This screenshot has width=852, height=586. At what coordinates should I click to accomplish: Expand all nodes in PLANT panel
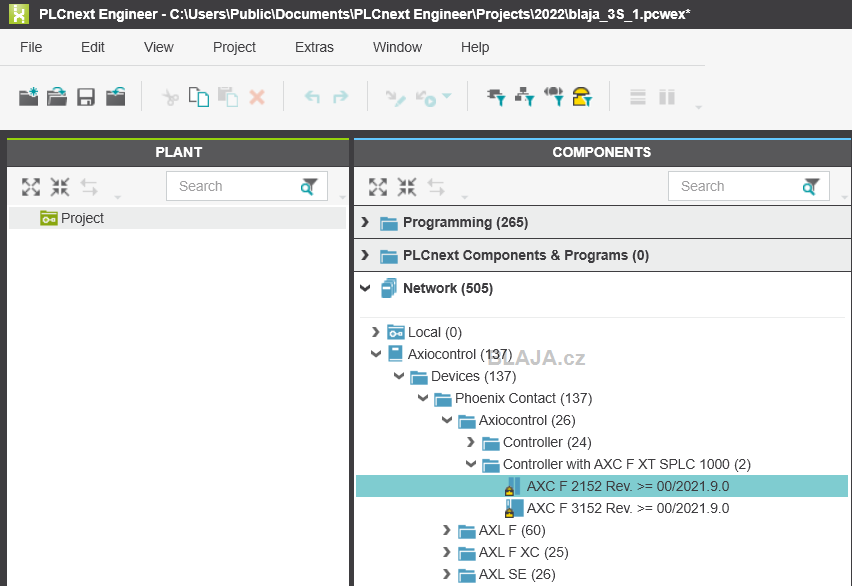point(31,187)
